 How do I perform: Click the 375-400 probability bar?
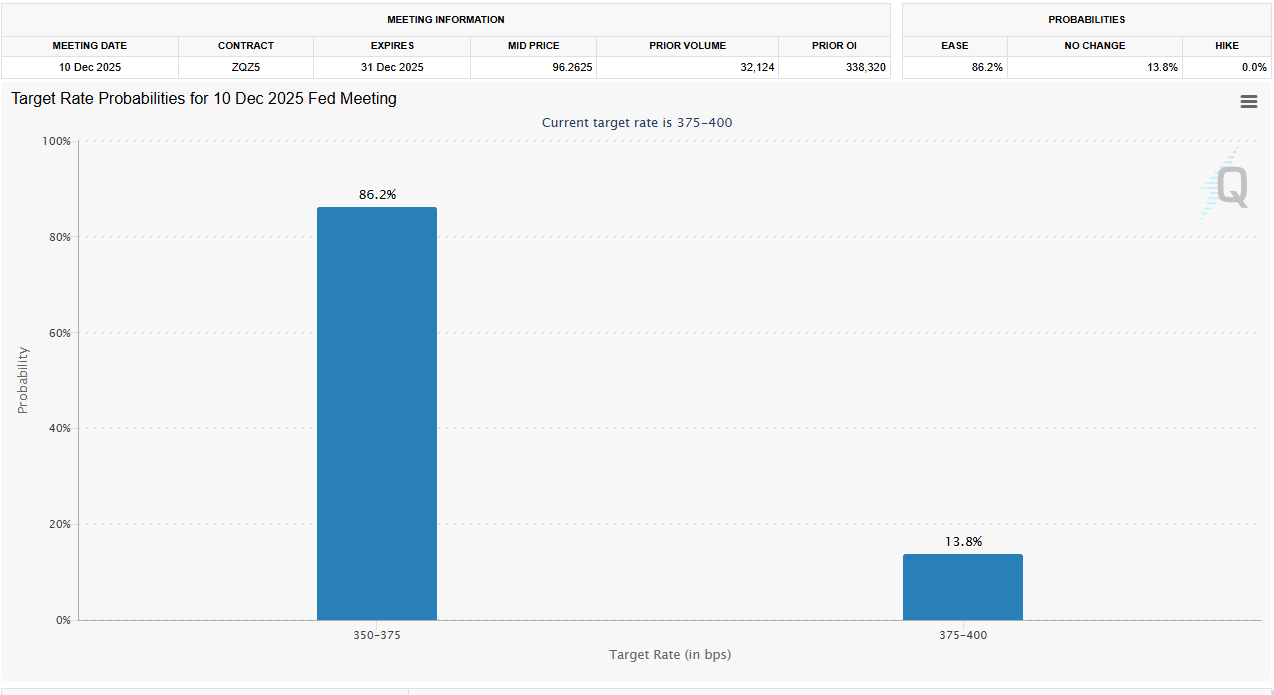[x=963, y=586]
